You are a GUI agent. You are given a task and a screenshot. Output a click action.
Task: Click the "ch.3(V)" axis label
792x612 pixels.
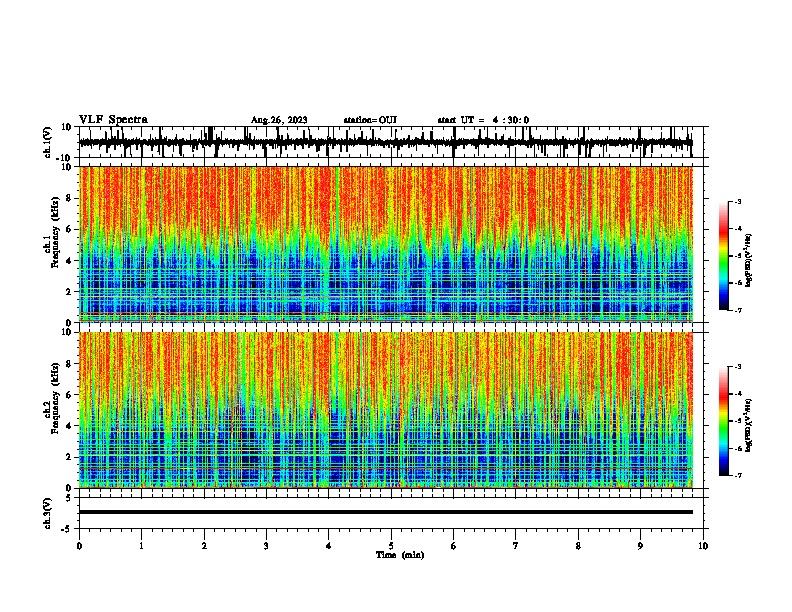(48, 513)
